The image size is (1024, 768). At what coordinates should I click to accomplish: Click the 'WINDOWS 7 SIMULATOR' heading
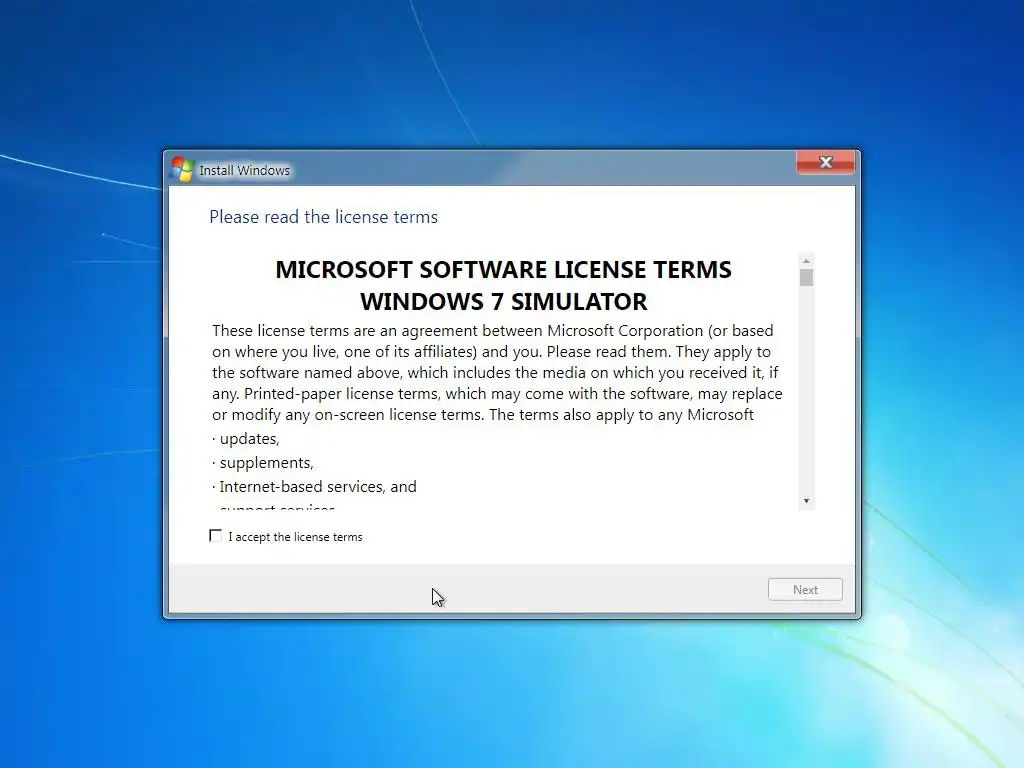click(504, 302)
